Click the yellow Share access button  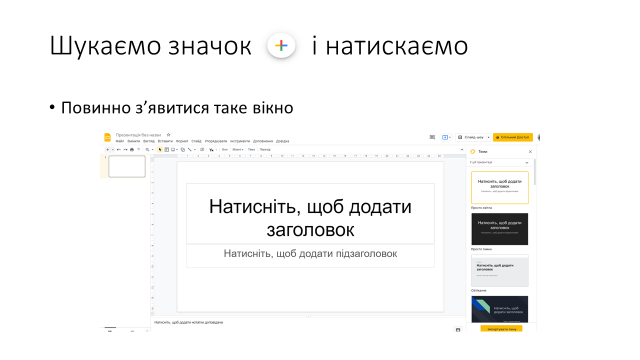(513, 138)
